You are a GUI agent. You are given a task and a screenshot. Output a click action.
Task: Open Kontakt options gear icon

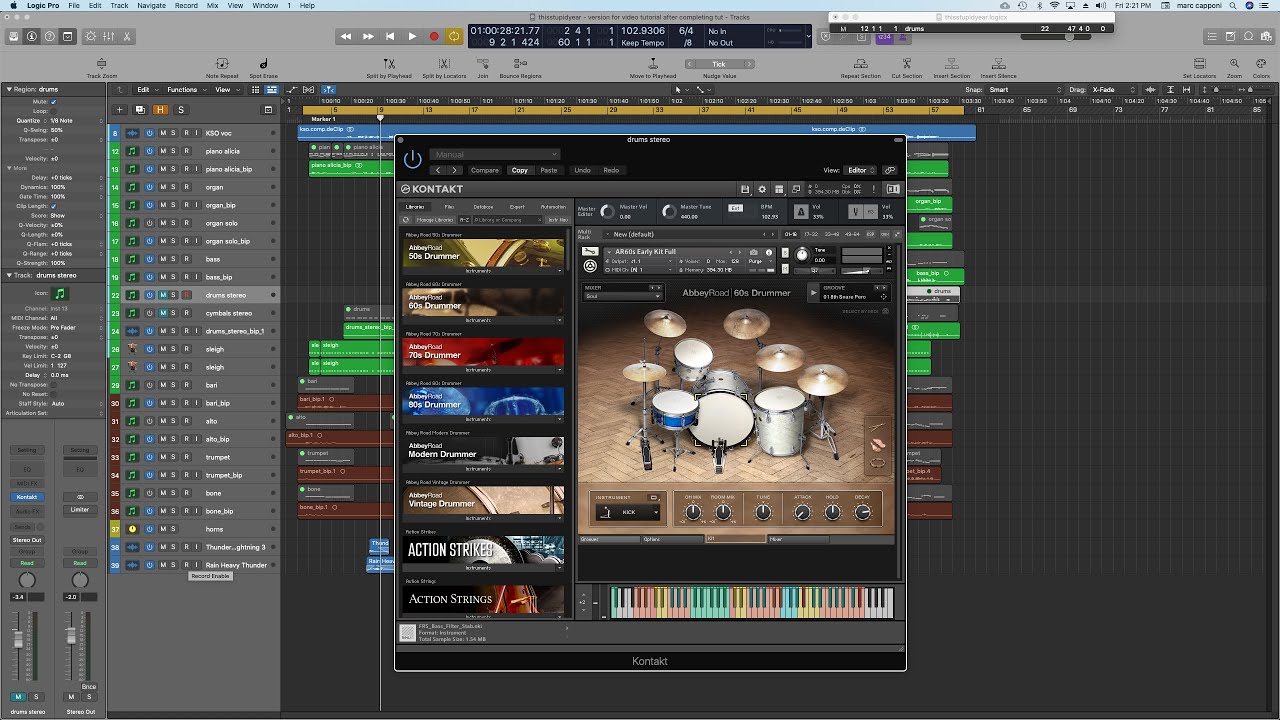tap(762, 189)
